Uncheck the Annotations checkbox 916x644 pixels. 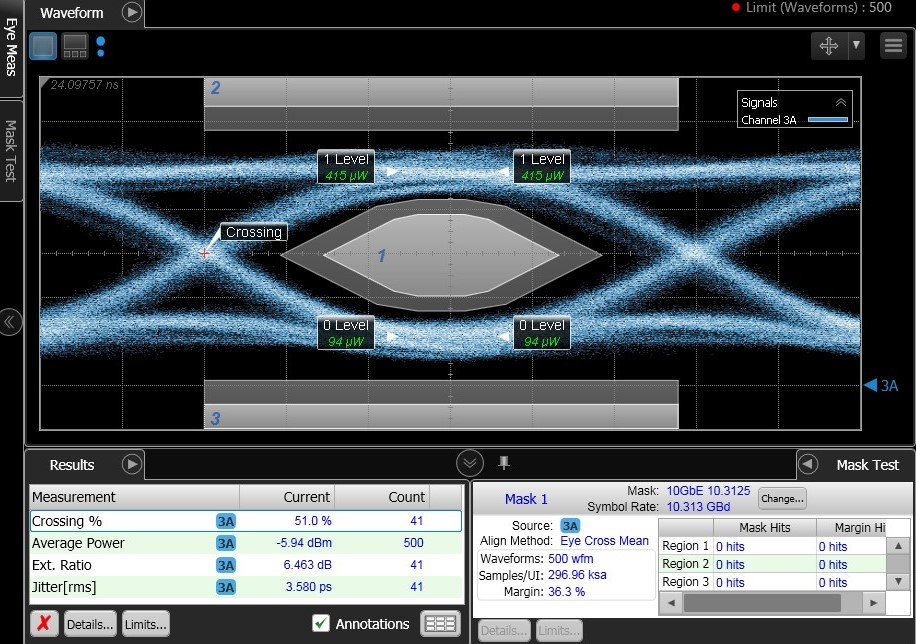pyautogui.click(x=321, y=623)
